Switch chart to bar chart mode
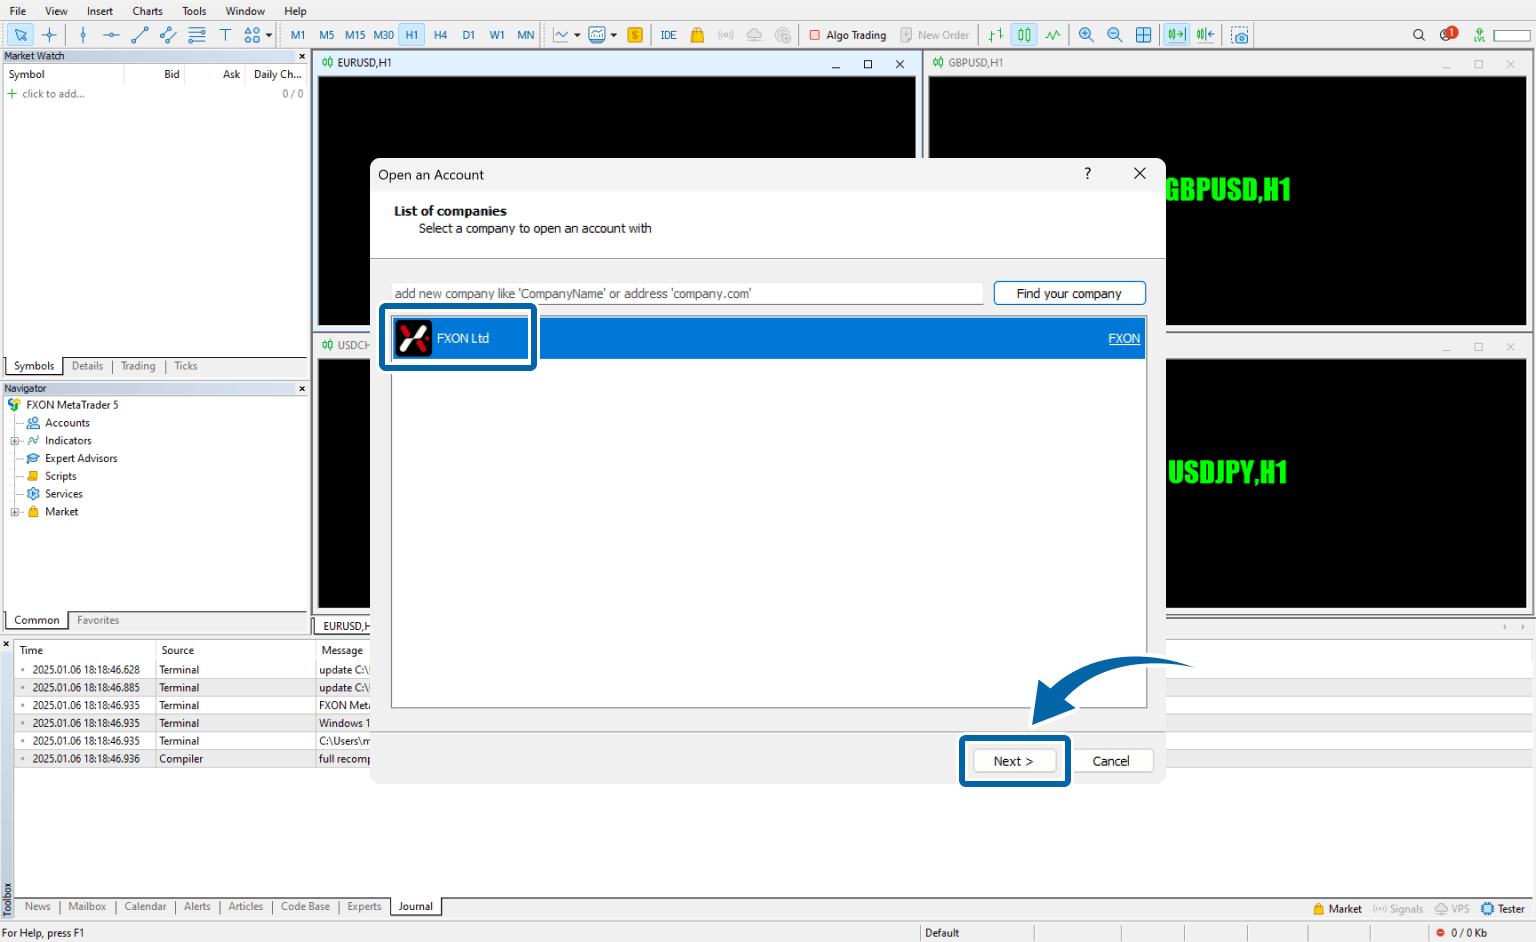1536x942 pixels. coord(996,35)
